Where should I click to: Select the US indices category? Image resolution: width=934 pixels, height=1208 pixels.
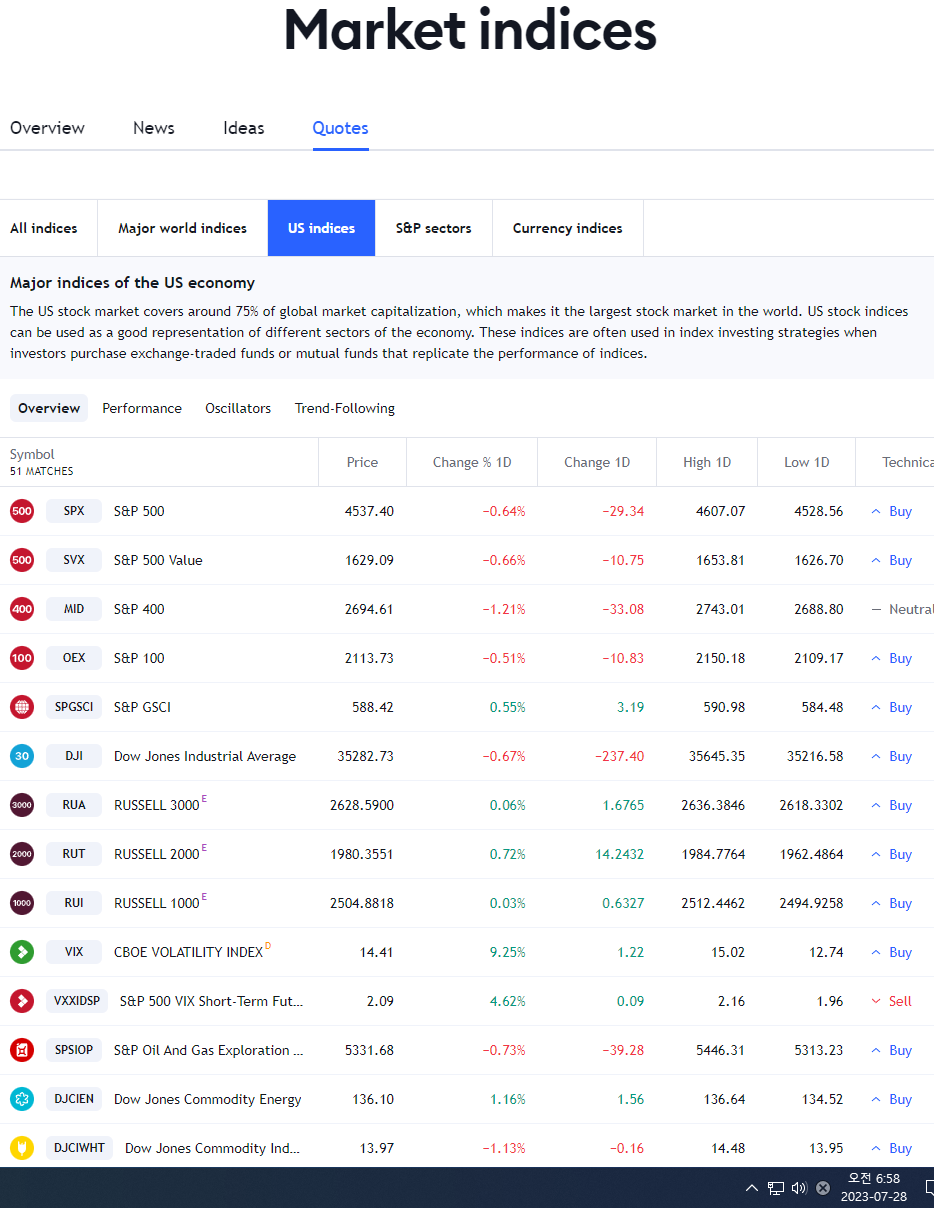tap(321, 228)
